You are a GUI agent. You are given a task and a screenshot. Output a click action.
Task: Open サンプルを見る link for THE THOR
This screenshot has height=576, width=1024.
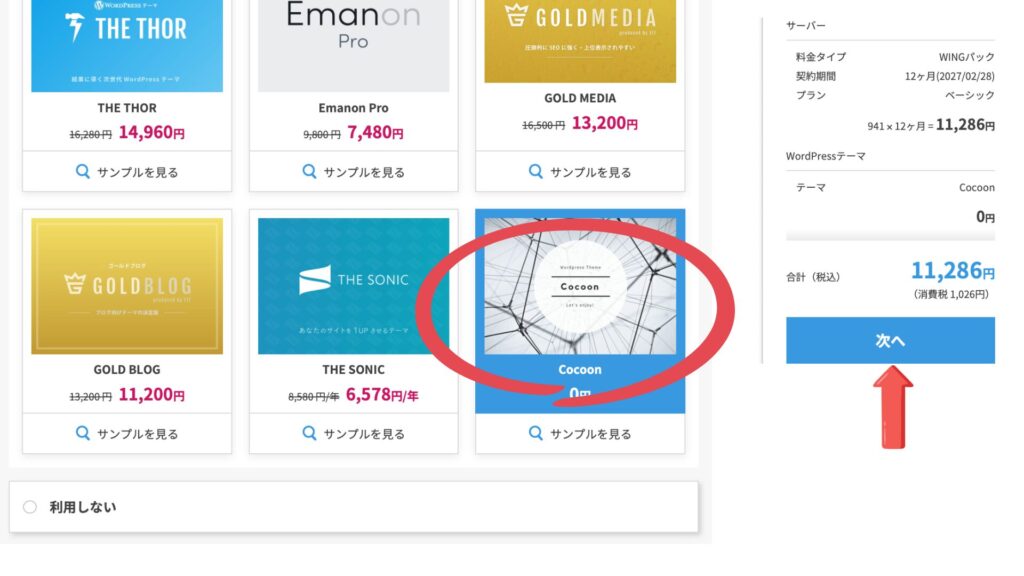(x=137, y=172)
